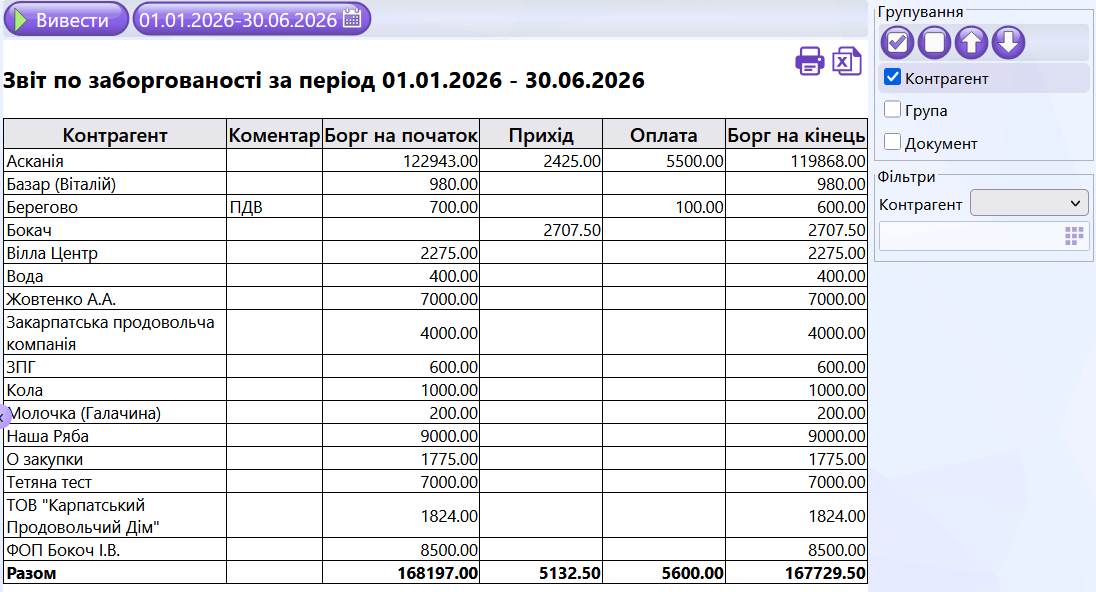This screenshot has width=1096, height=592.
Task: Uncheck all grouping options icon
Action: coord(934,42)
